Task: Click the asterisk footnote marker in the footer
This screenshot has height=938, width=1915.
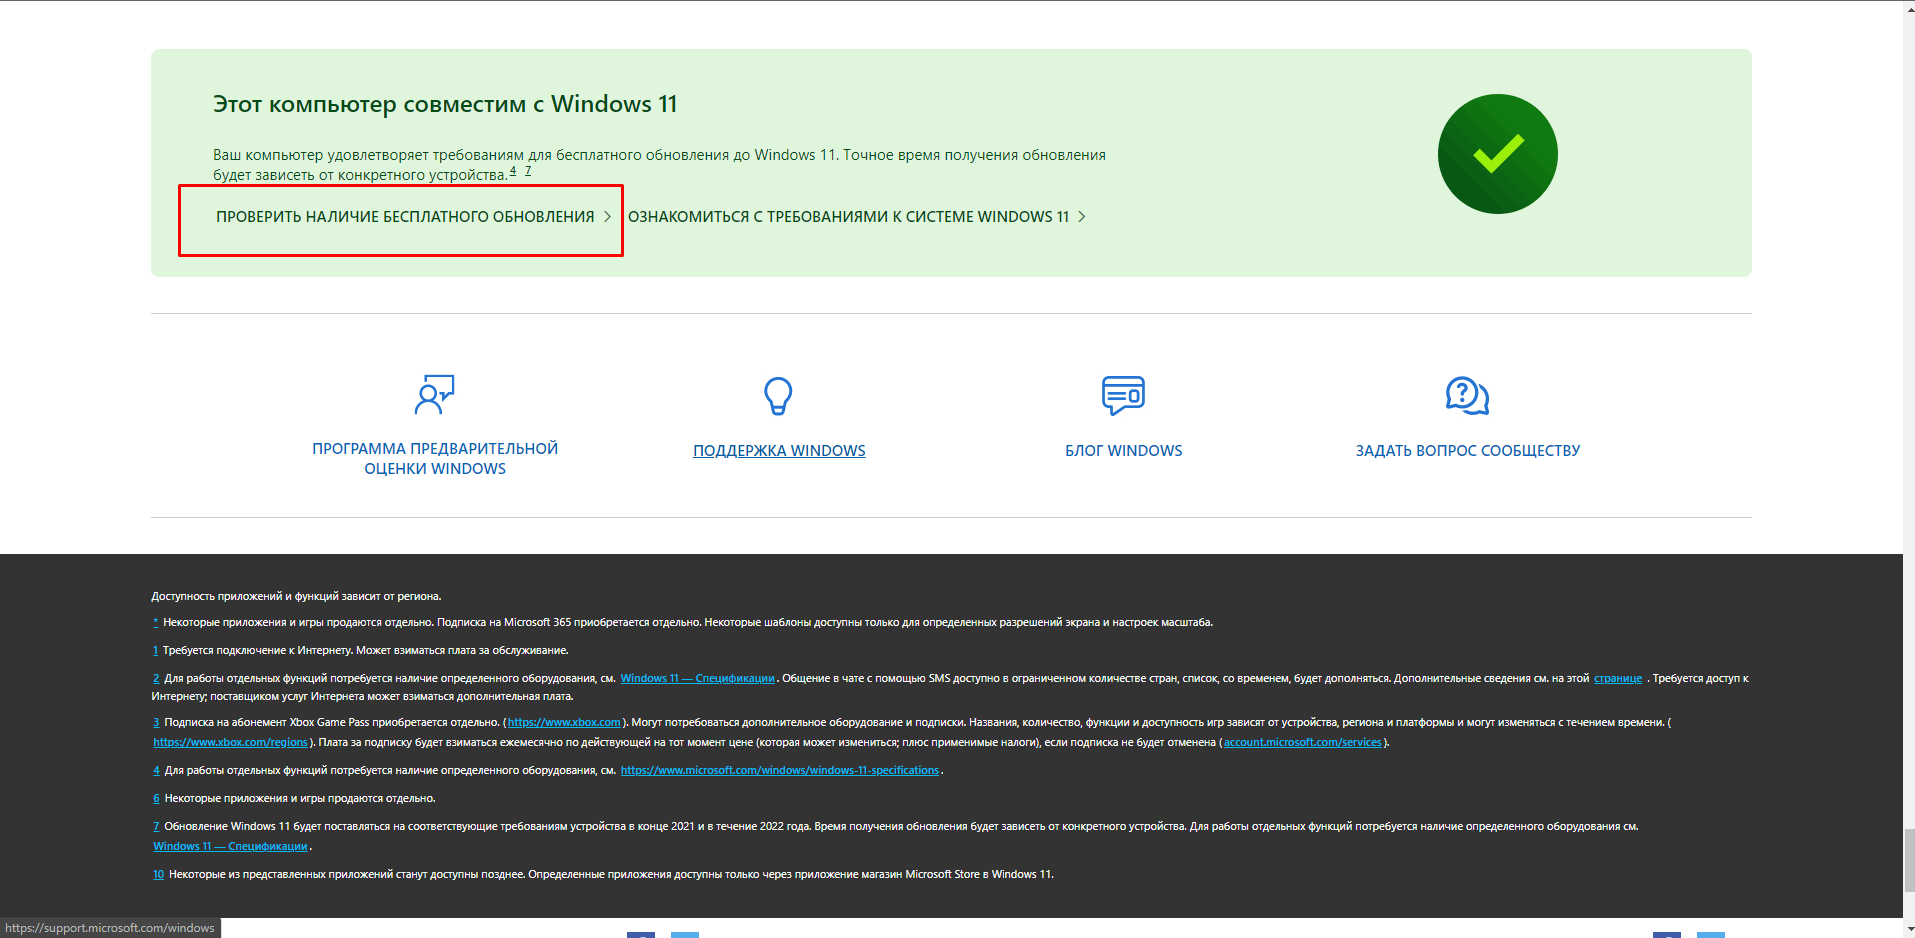Action: point(155,622)
